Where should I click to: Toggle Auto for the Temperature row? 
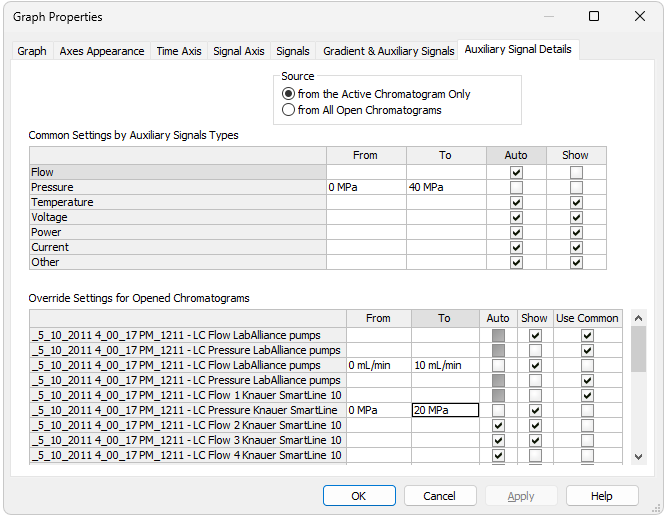[516, 203]
